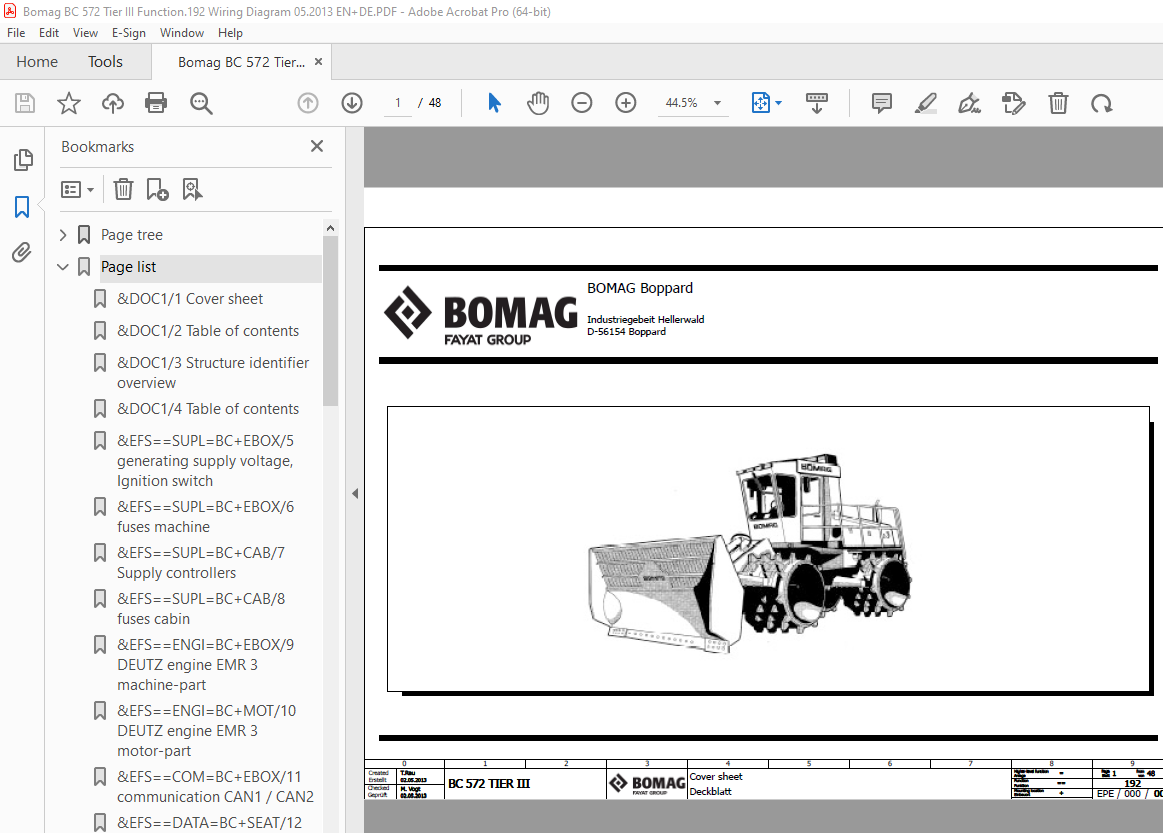The height and width of the screenshot is (833, 1163).
Task: Switch to the Tools tab
Action: pos(105,62)
